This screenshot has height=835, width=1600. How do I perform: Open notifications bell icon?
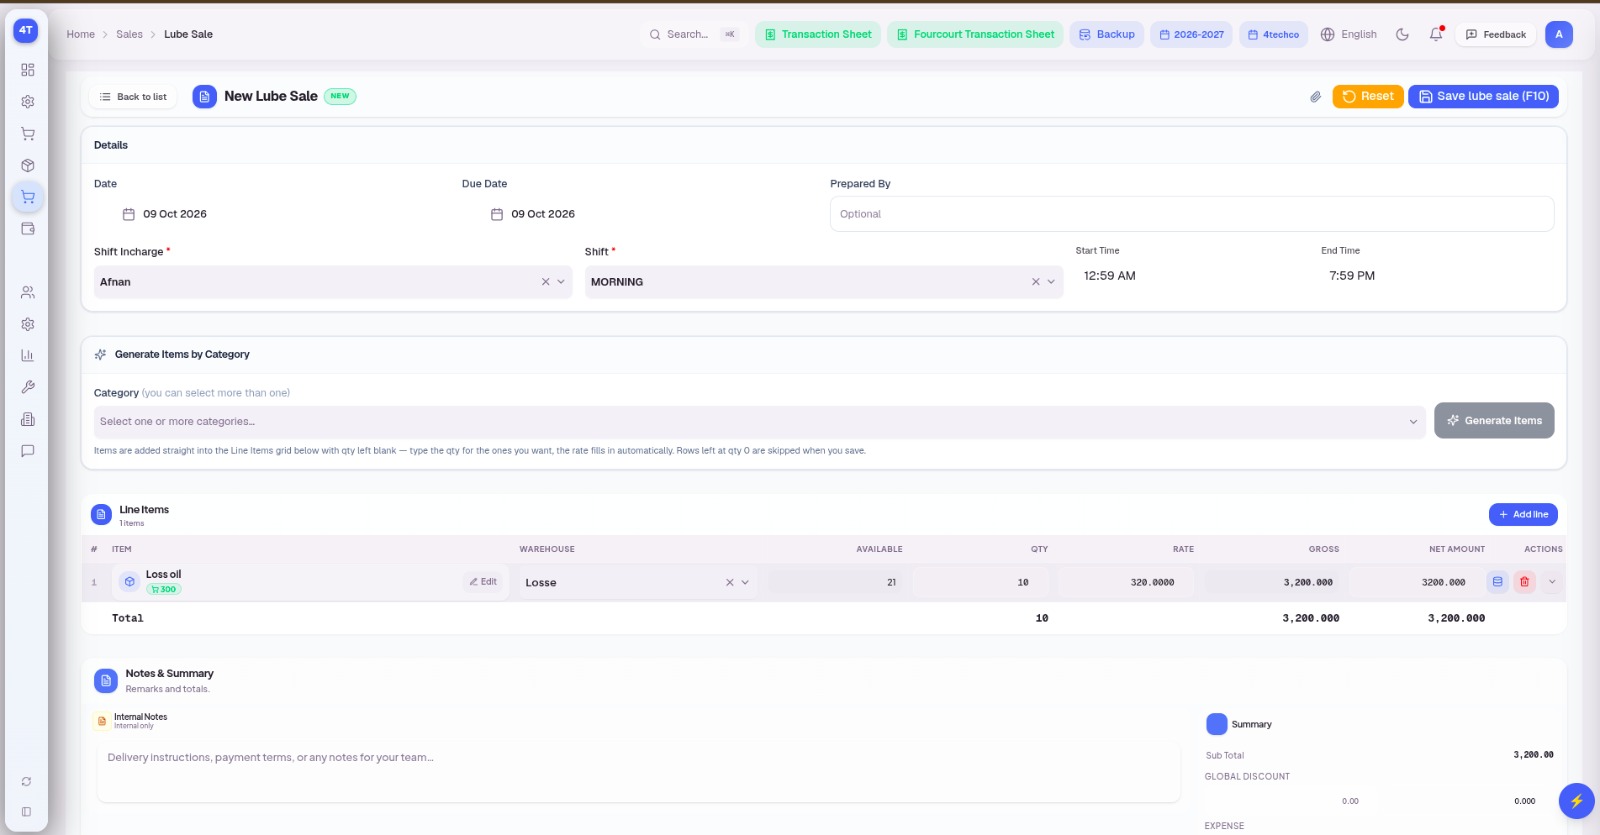tap(1436, 34)
